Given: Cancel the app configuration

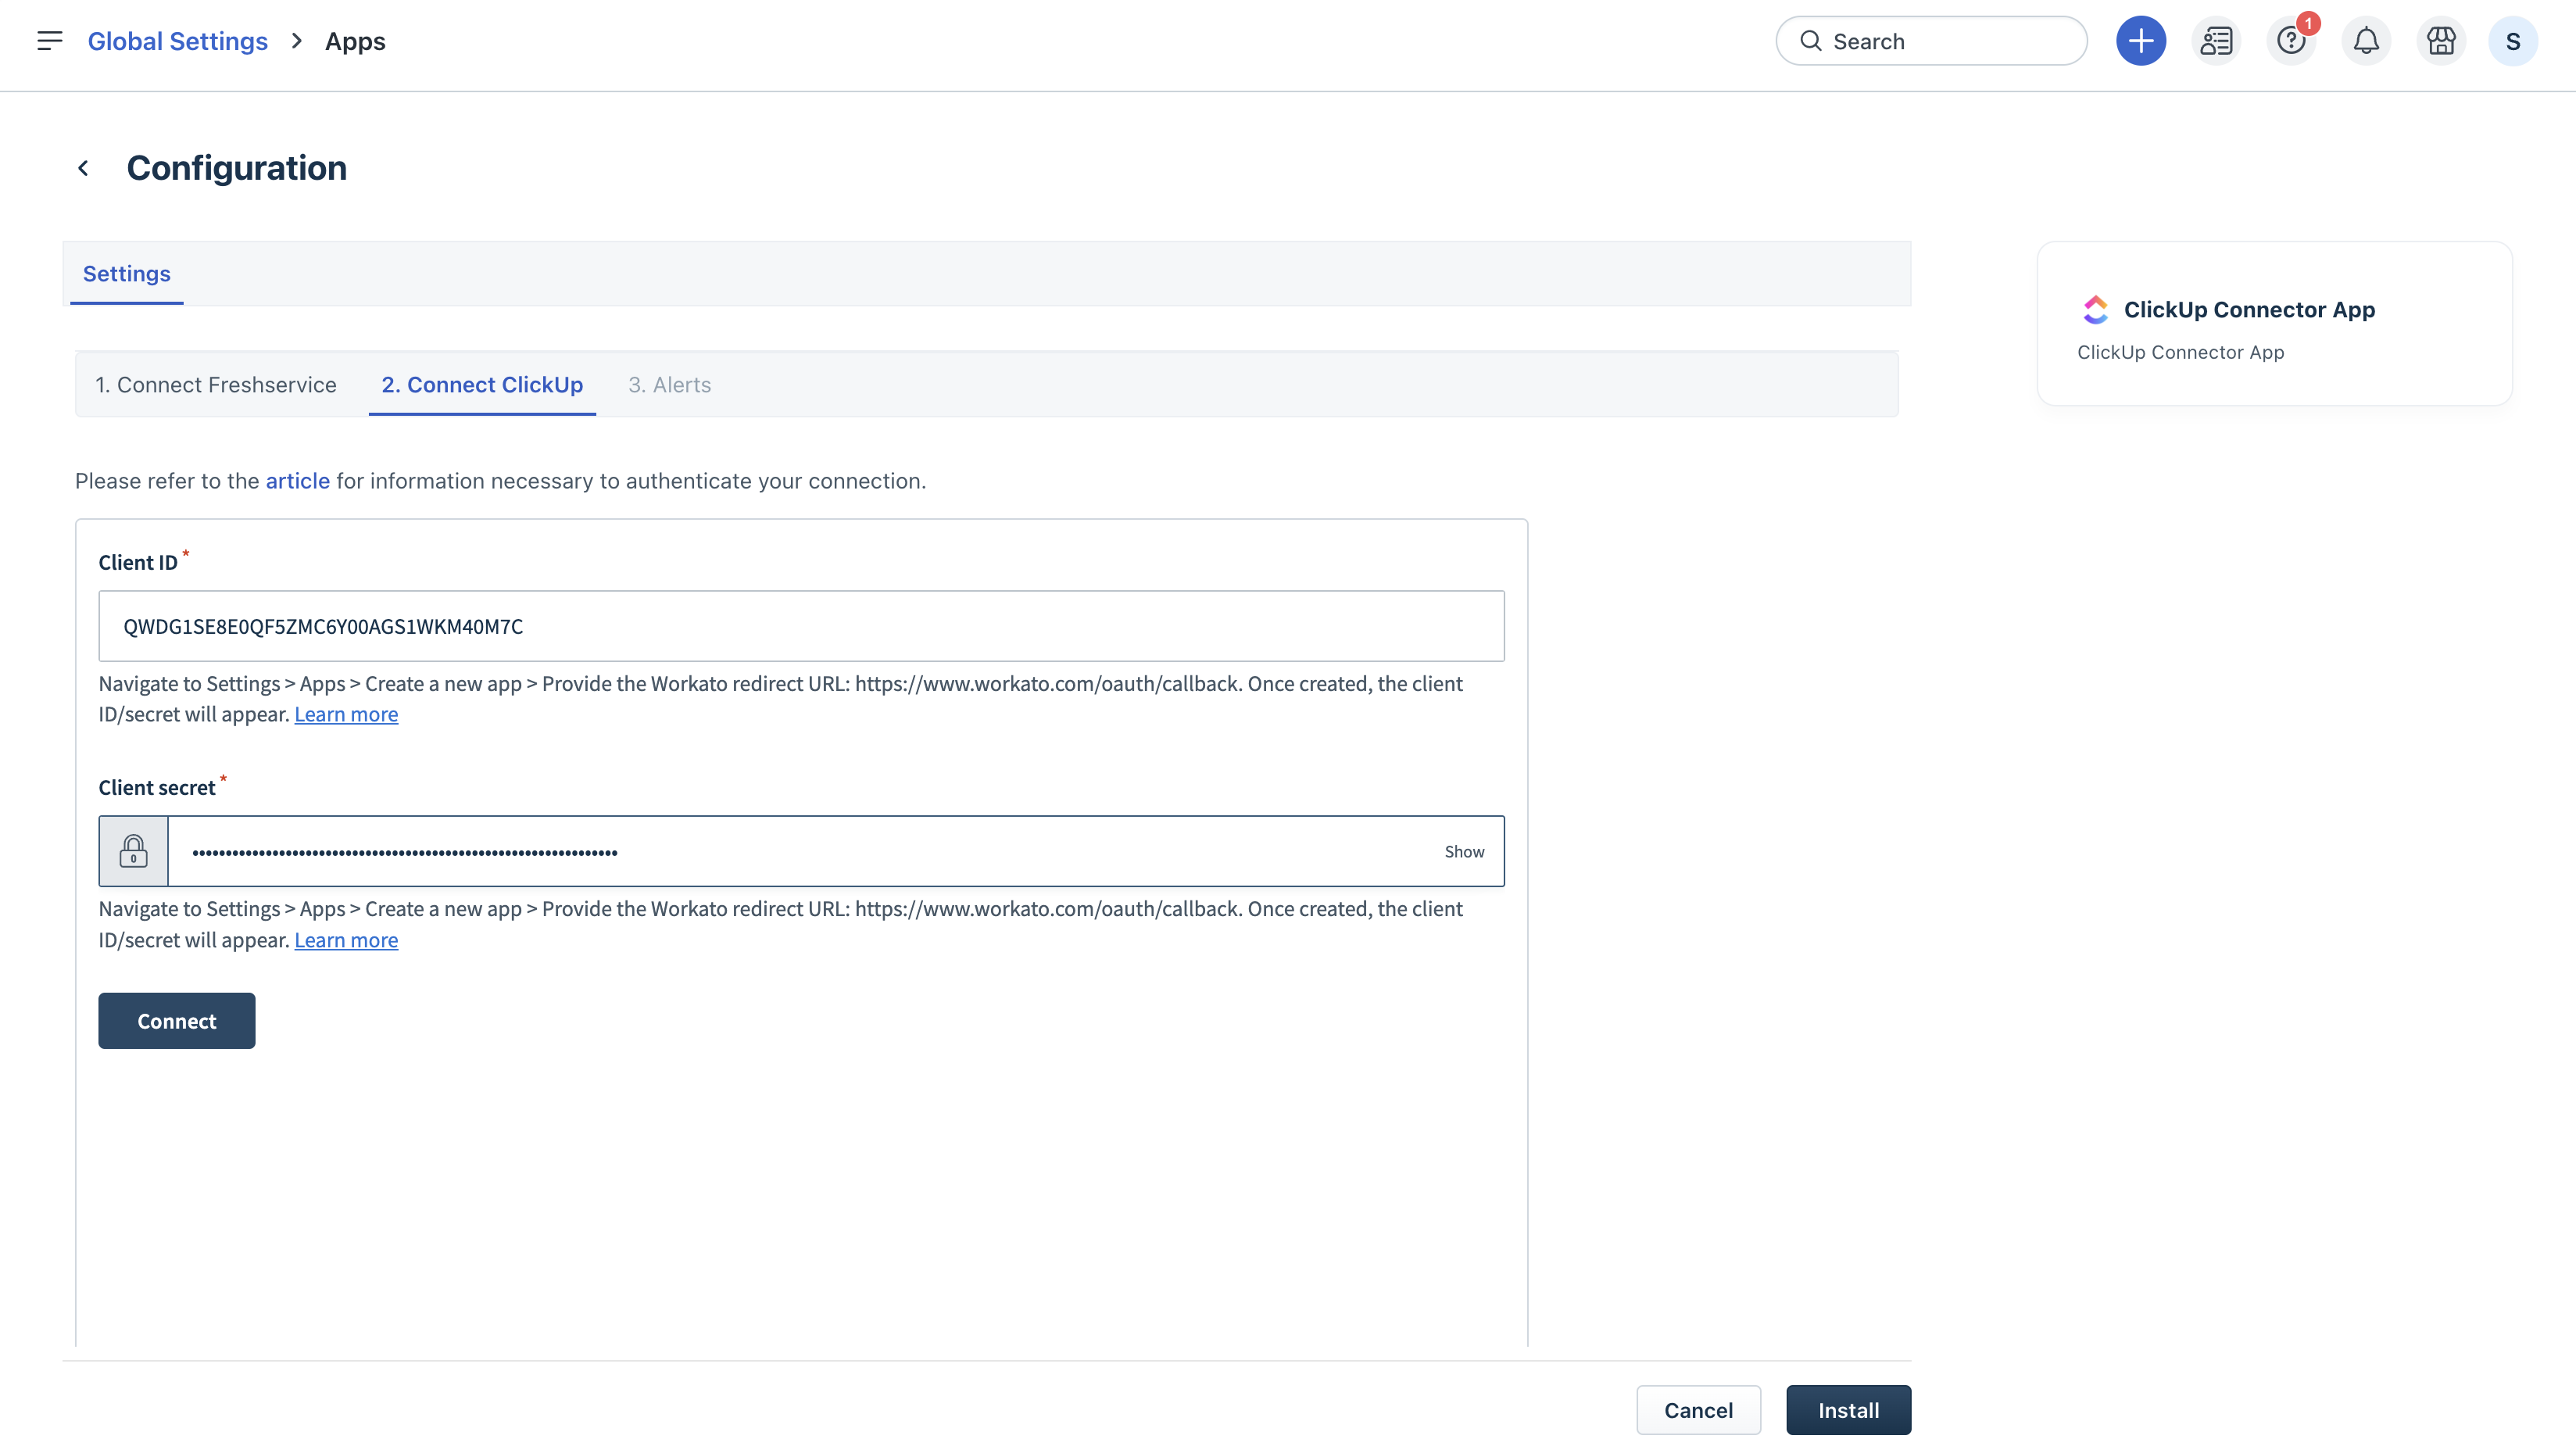Looking at the screenshot, I should coord(1697,1410).
